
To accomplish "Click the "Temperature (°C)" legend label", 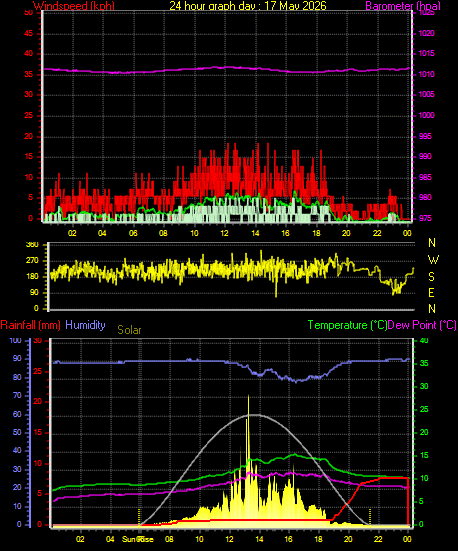I will (347, 325).
